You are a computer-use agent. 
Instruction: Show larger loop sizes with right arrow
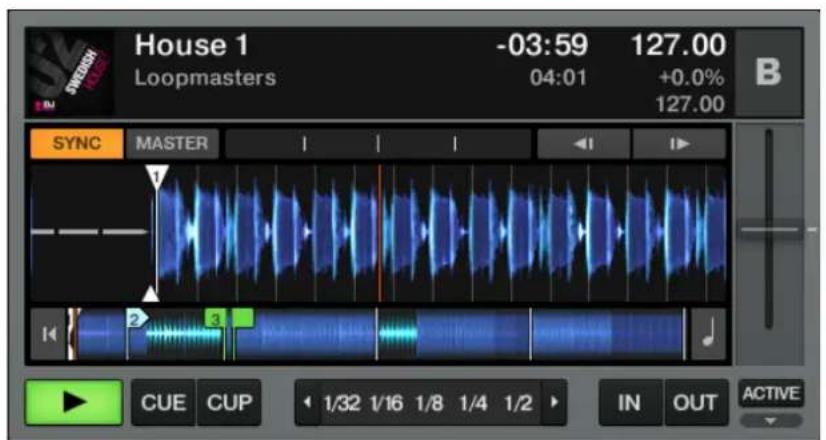[x=554, y=403]
